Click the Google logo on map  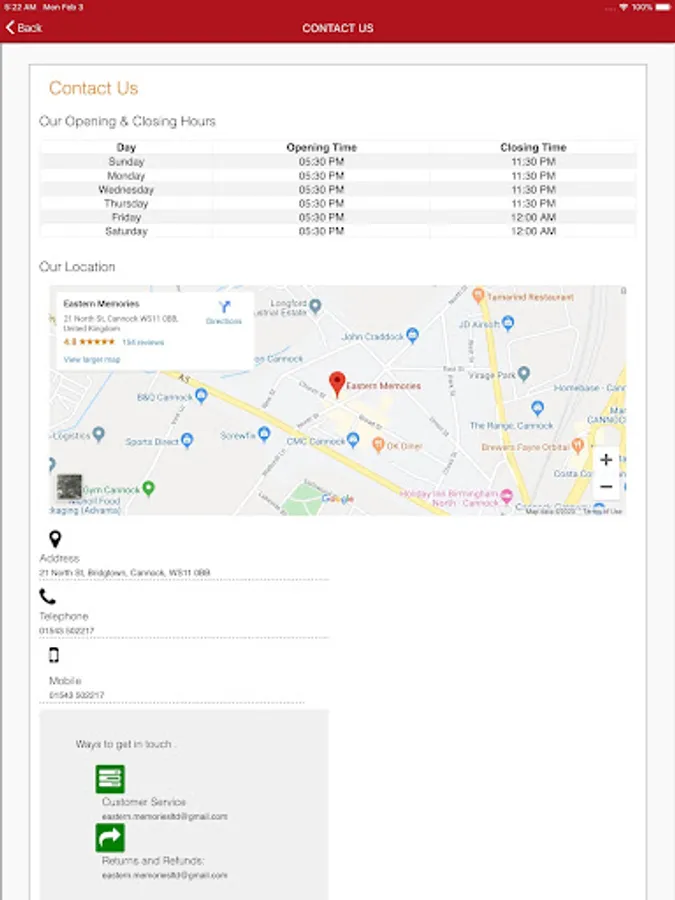click(x=338, y=499)
